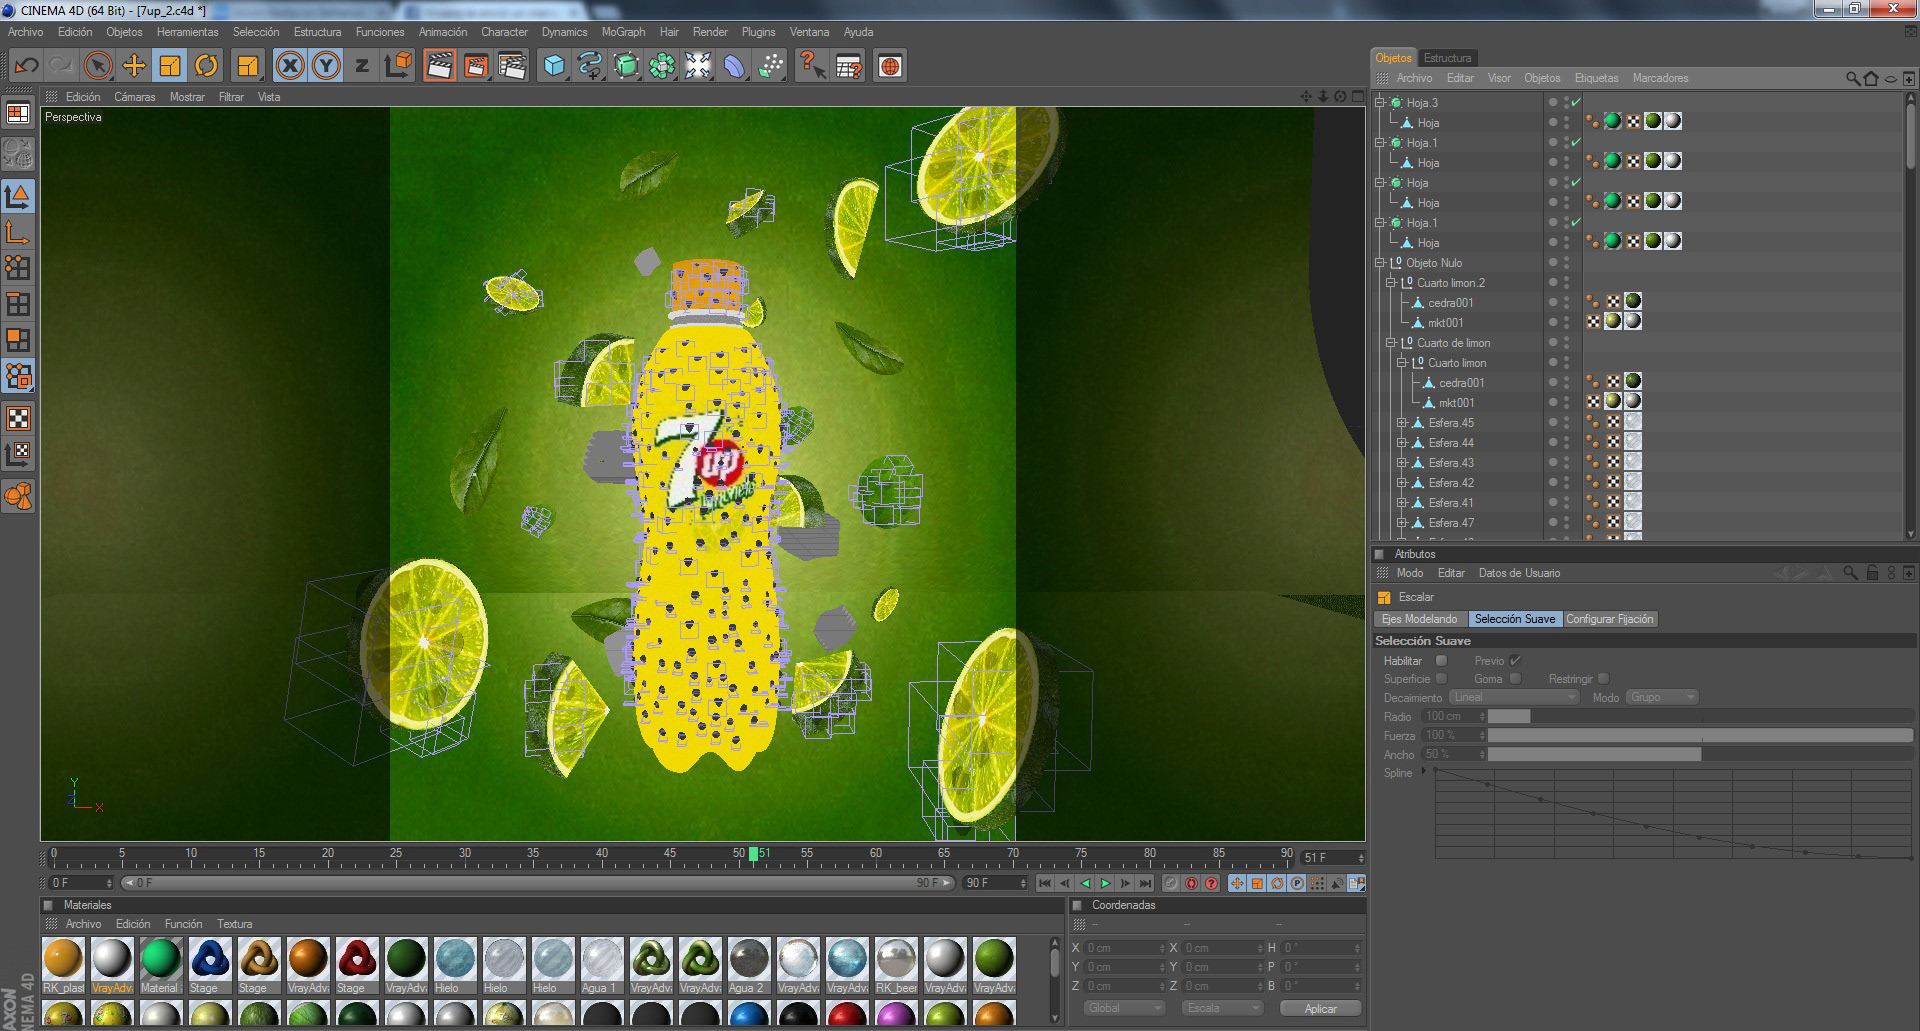Image resolution: width=1920 pixels, height=1031 pixels.
Task: Open Configurar Fijación tab
Action: [x=1610, y=619]
